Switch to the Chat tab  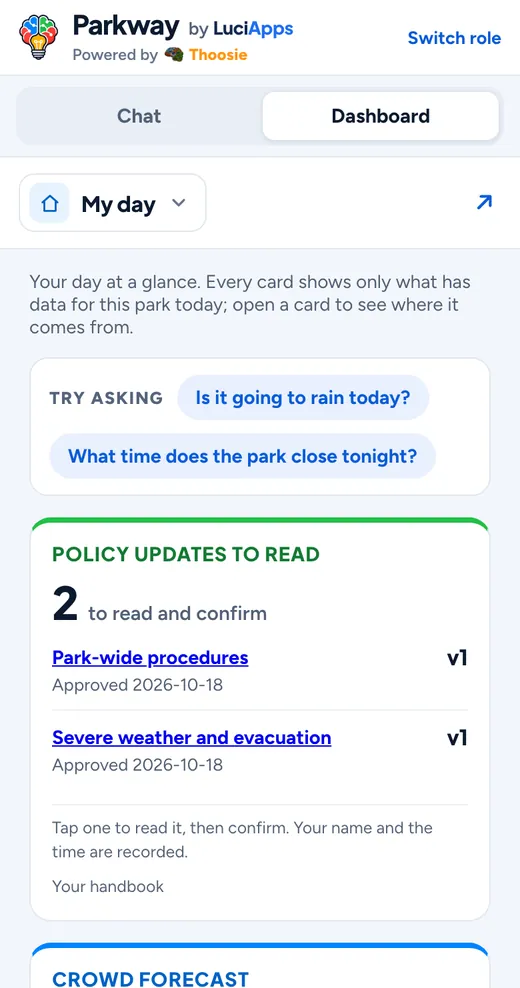pyautogui.click(x=139, y=116)
